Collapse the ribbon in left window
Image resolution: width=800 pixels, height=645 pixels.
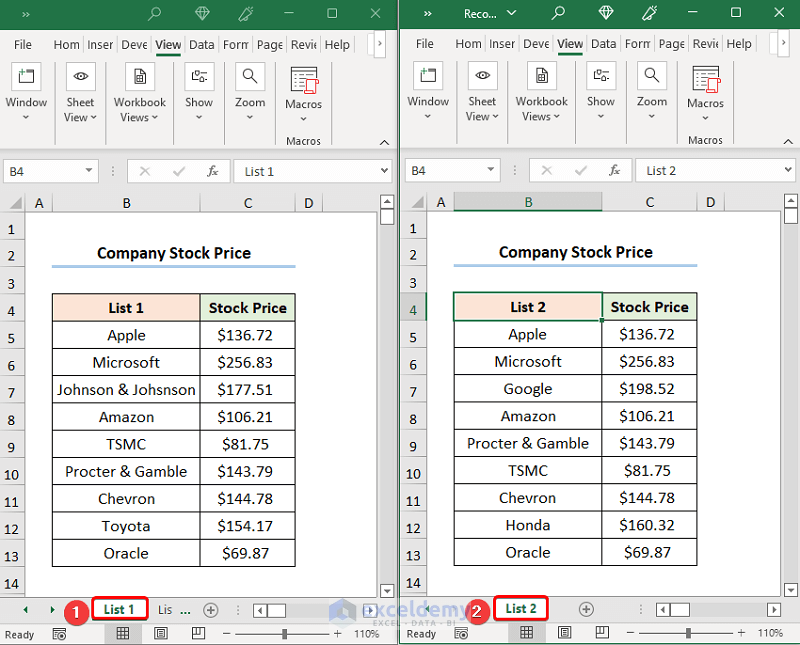point(385,142)
